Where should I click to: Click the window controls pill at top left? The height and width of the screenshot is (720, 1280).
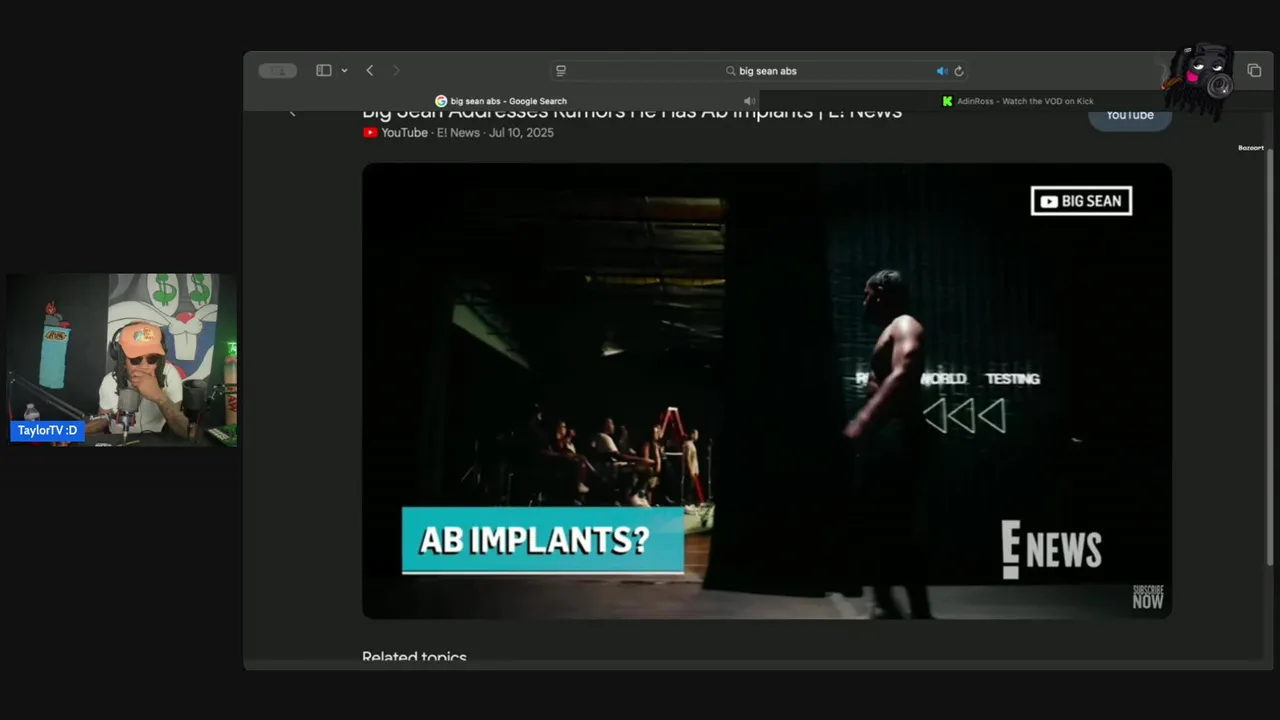tap(277, 71)
